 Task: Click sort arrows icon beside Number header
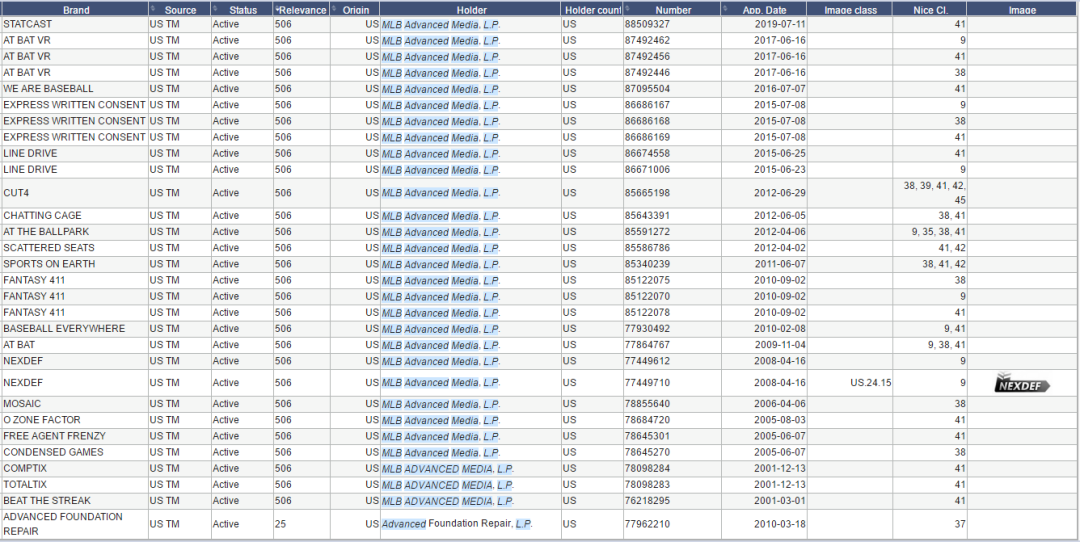point(627,8)
